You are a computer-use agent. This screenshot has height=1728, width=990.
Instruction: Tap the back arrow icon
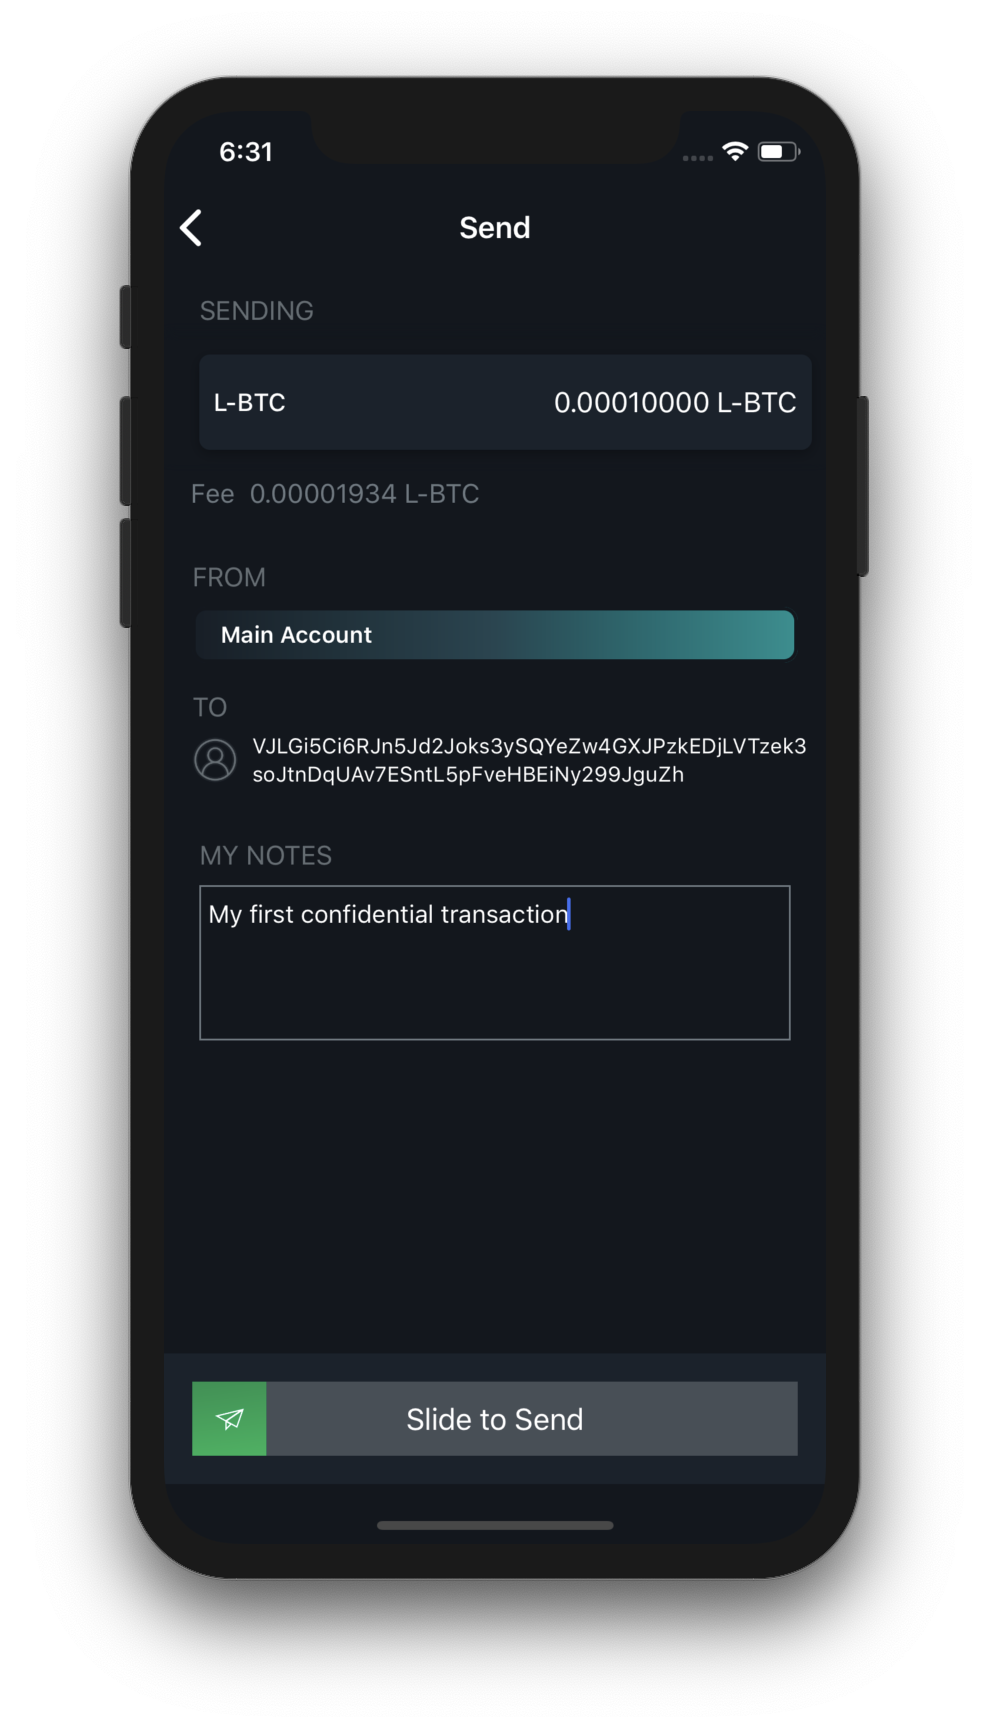click(191, 228)
